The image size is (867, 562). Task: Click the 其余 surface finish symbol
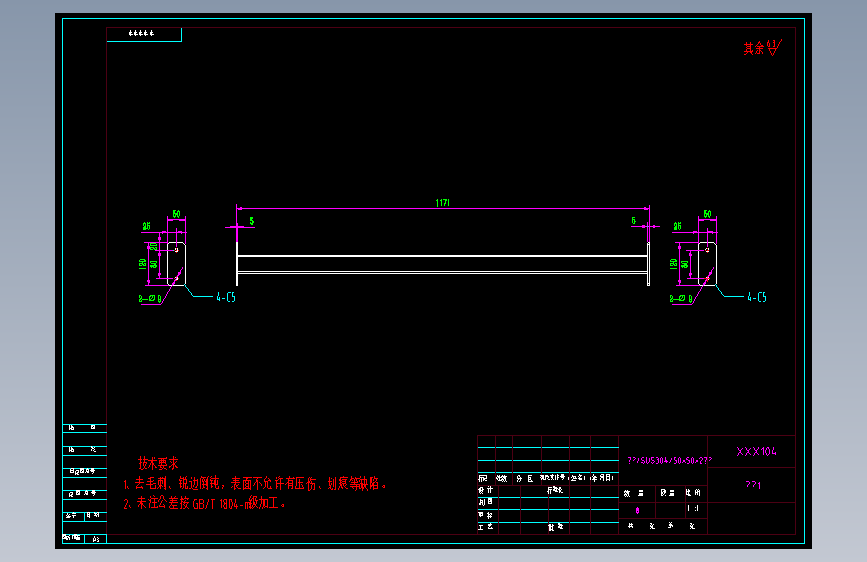click(x=762, y=48)
